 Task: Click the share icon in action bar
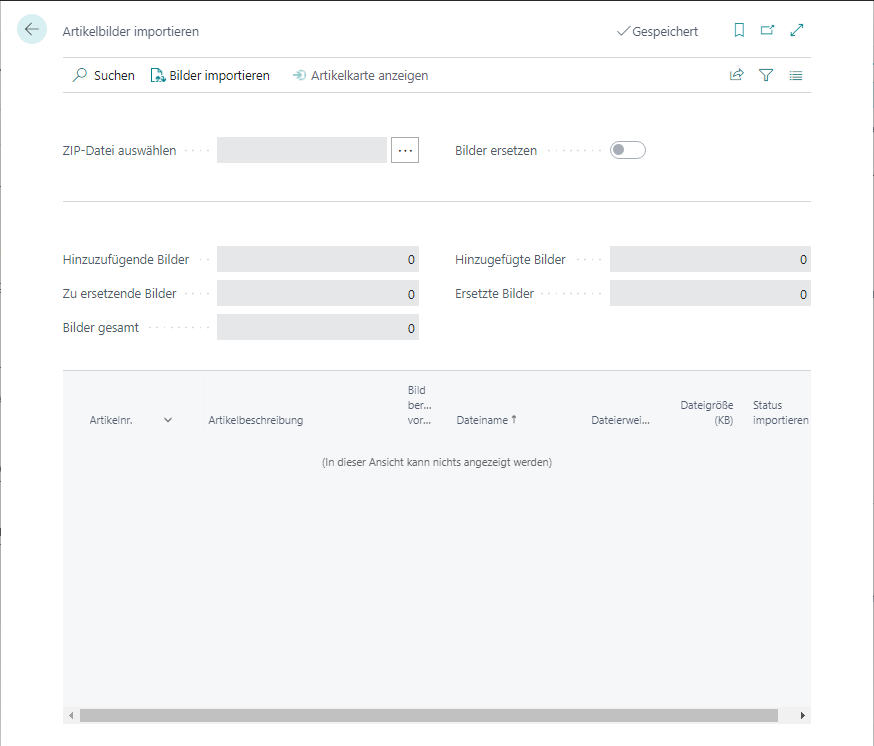(737, 75)
